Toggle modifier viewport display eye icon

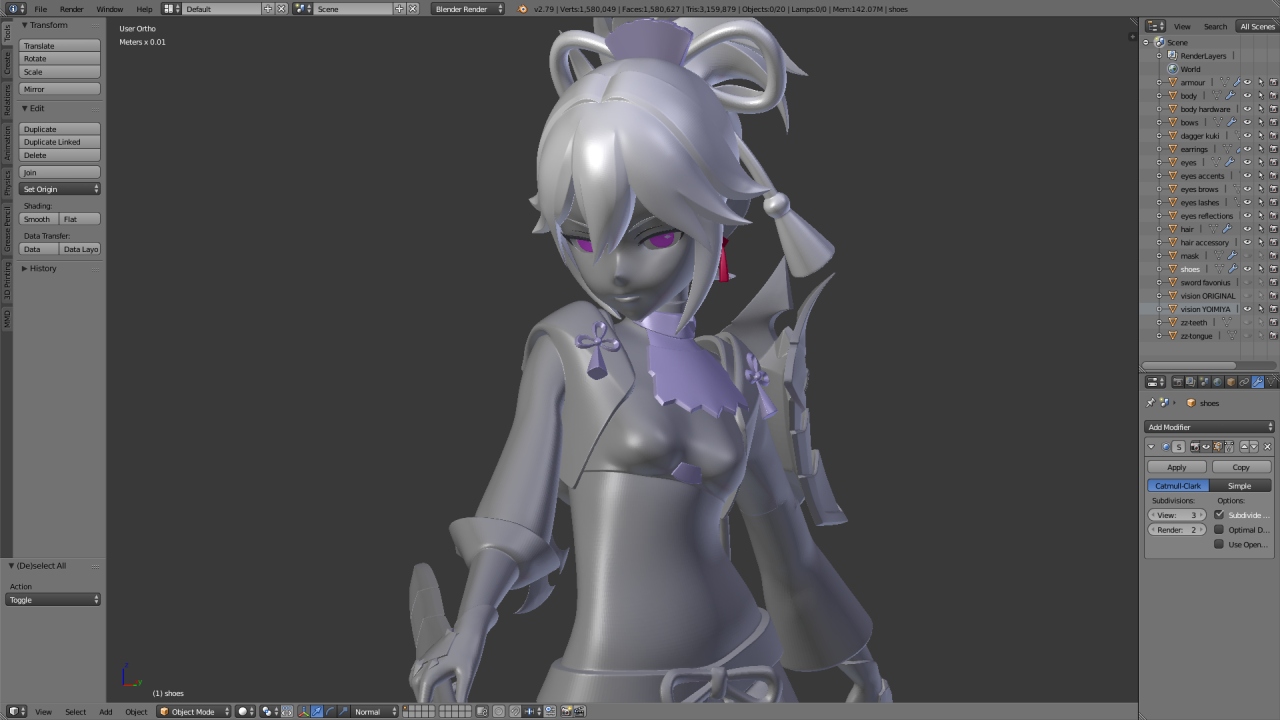coord(1206,446)
